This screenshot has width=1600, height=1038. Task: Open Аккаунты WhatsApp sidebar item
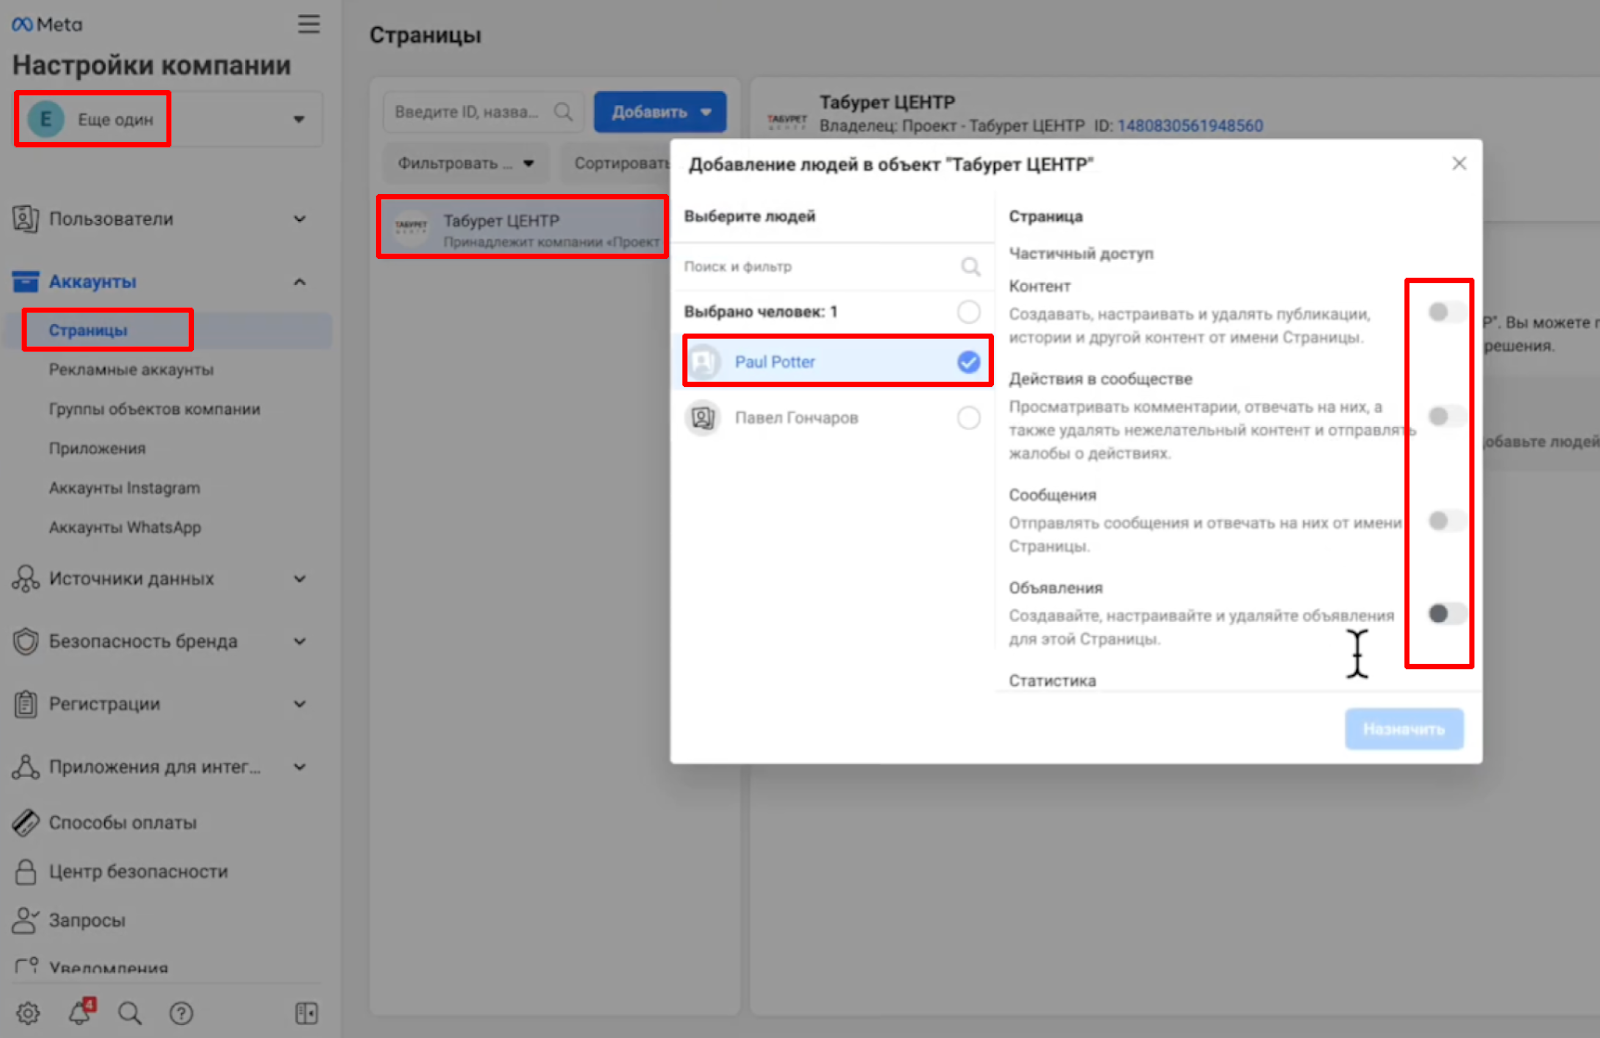(x=125, y=527)
